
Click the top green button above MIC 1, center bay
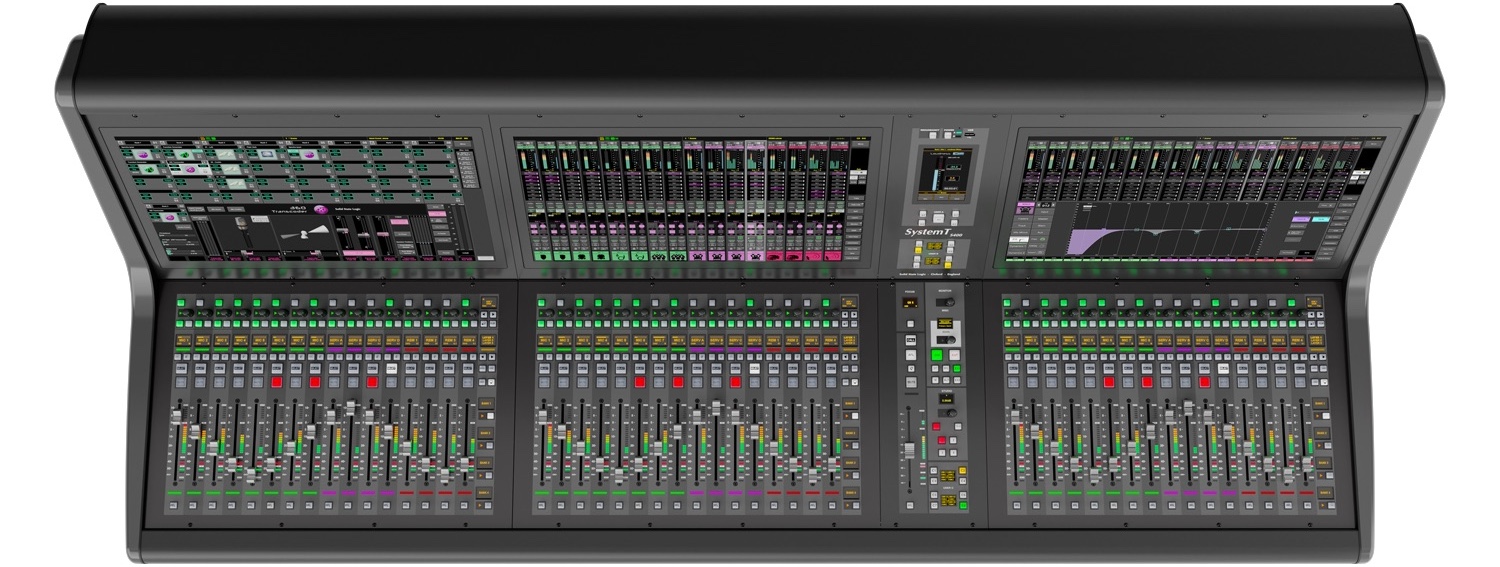point(542,302)
